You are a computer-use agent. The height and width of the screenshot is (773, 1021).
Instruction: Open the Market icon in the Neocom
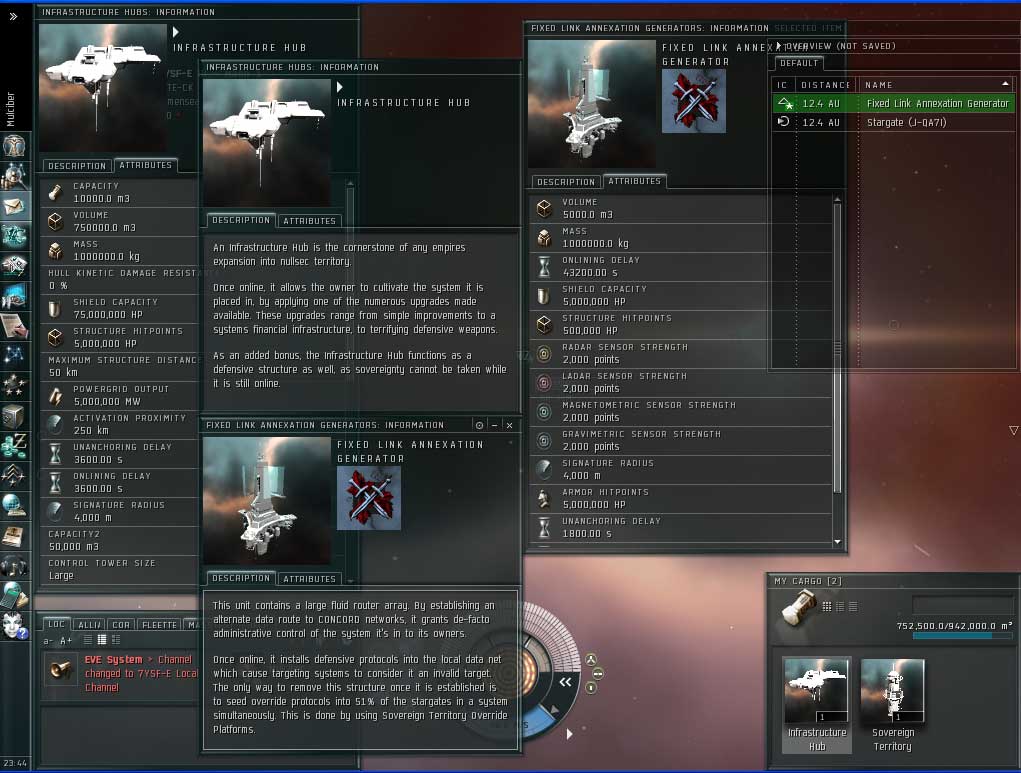point(14,266)
